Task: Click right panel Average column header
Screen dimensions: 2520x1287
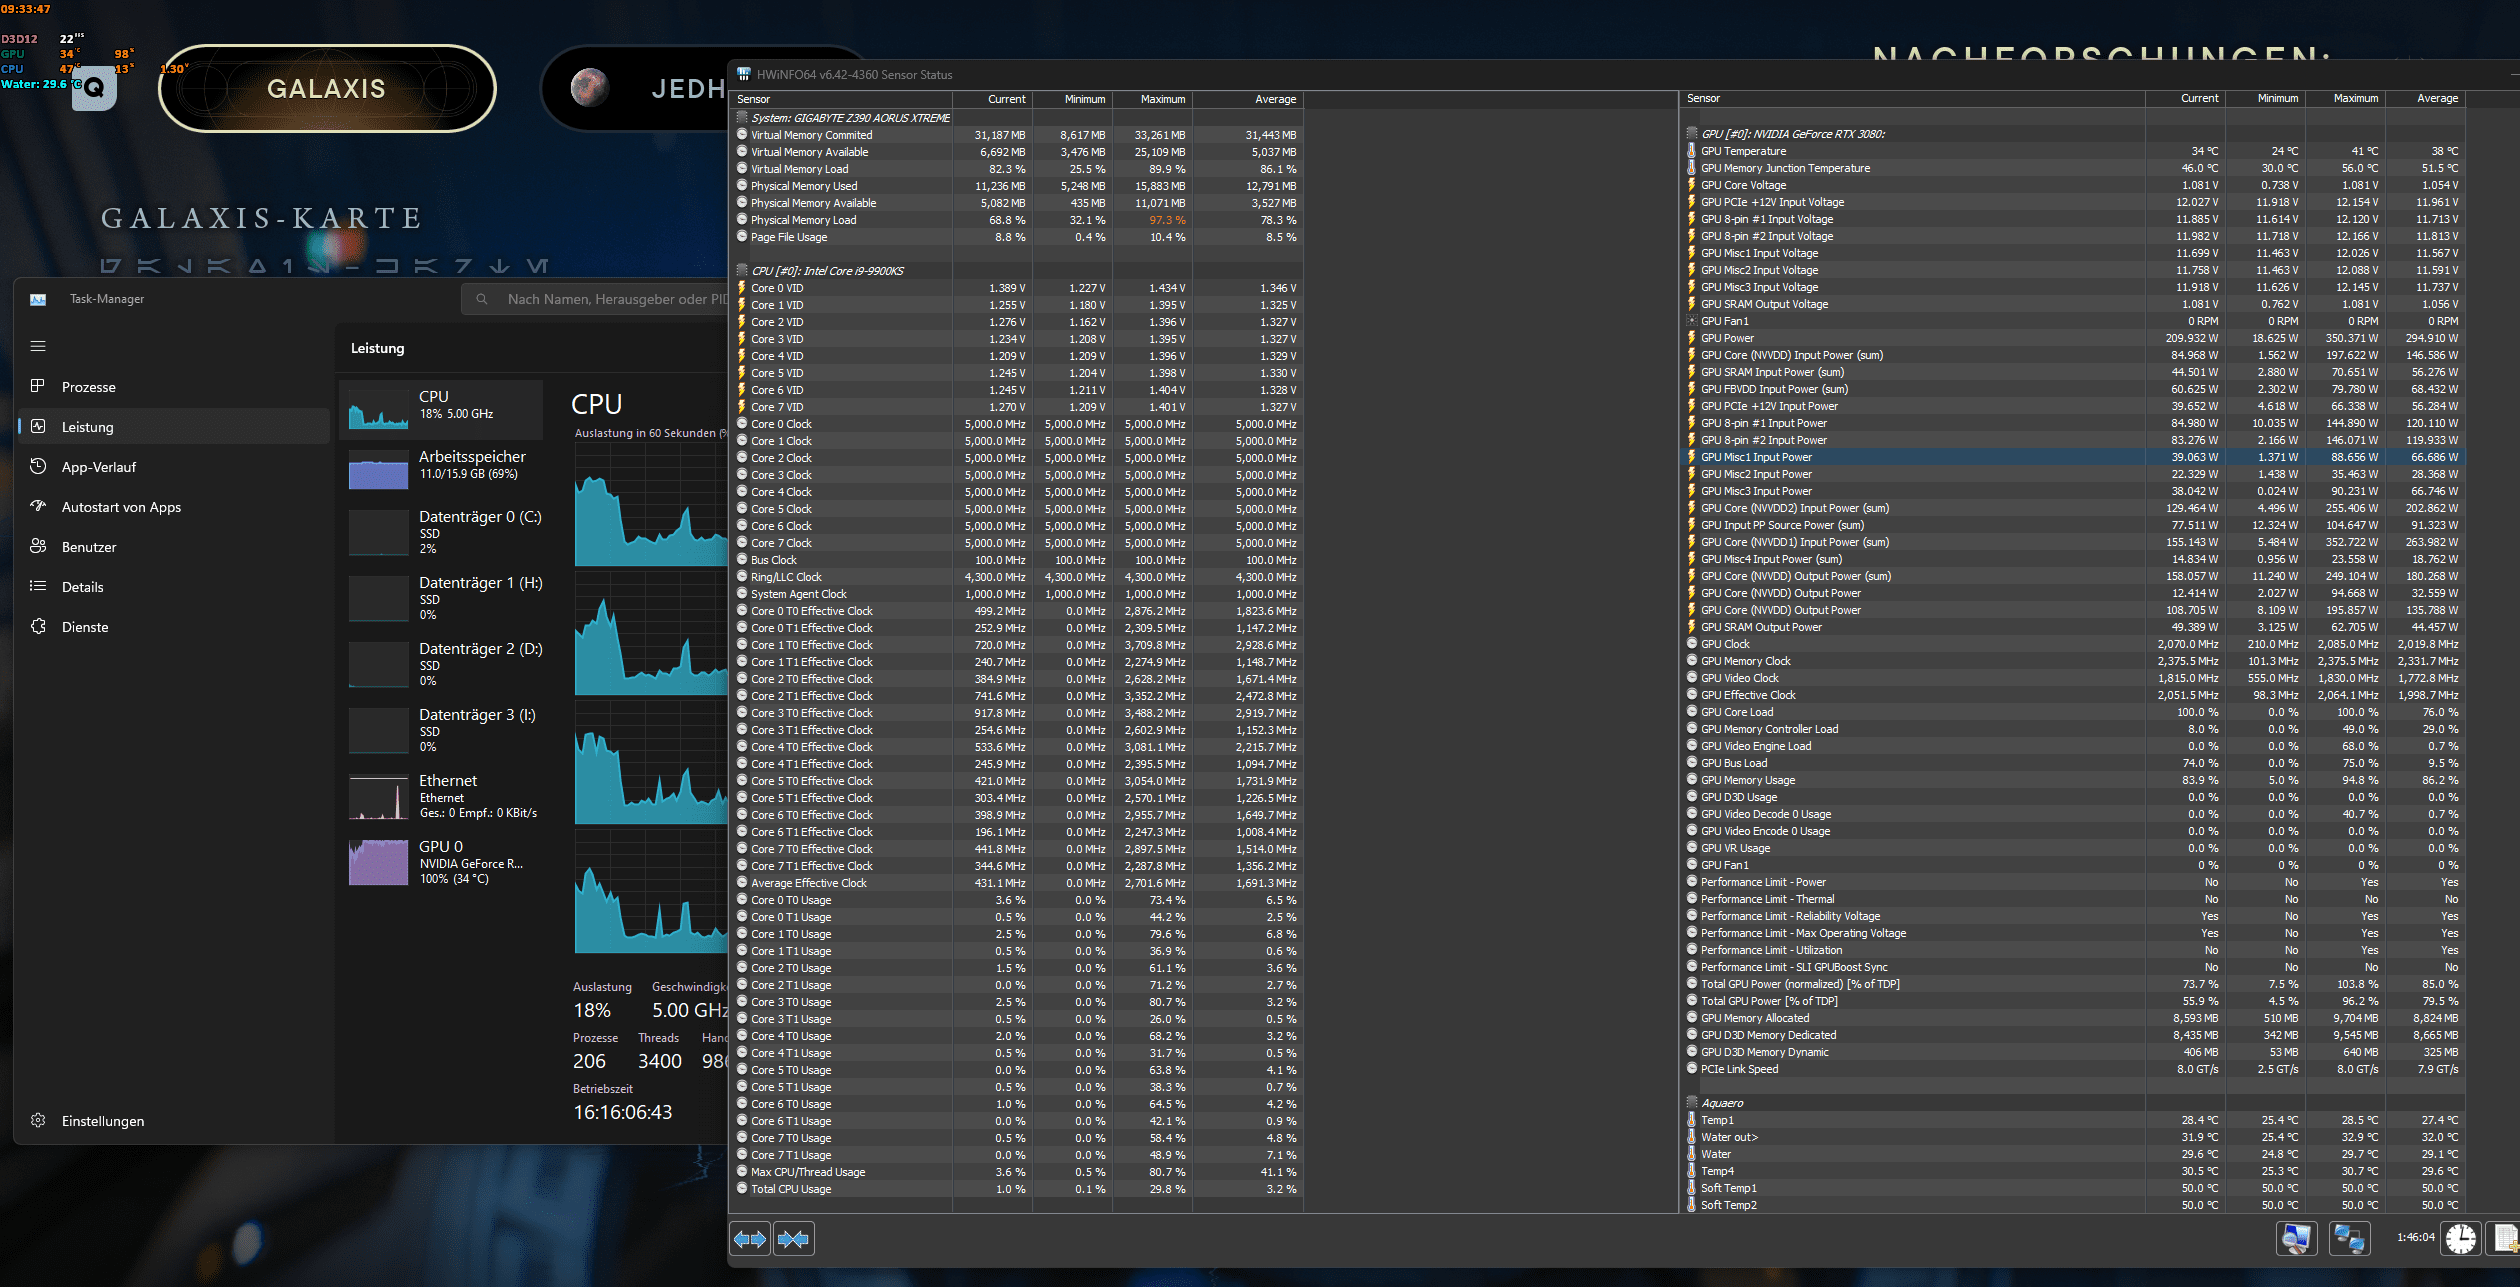Action: [x=2426, y=98]
